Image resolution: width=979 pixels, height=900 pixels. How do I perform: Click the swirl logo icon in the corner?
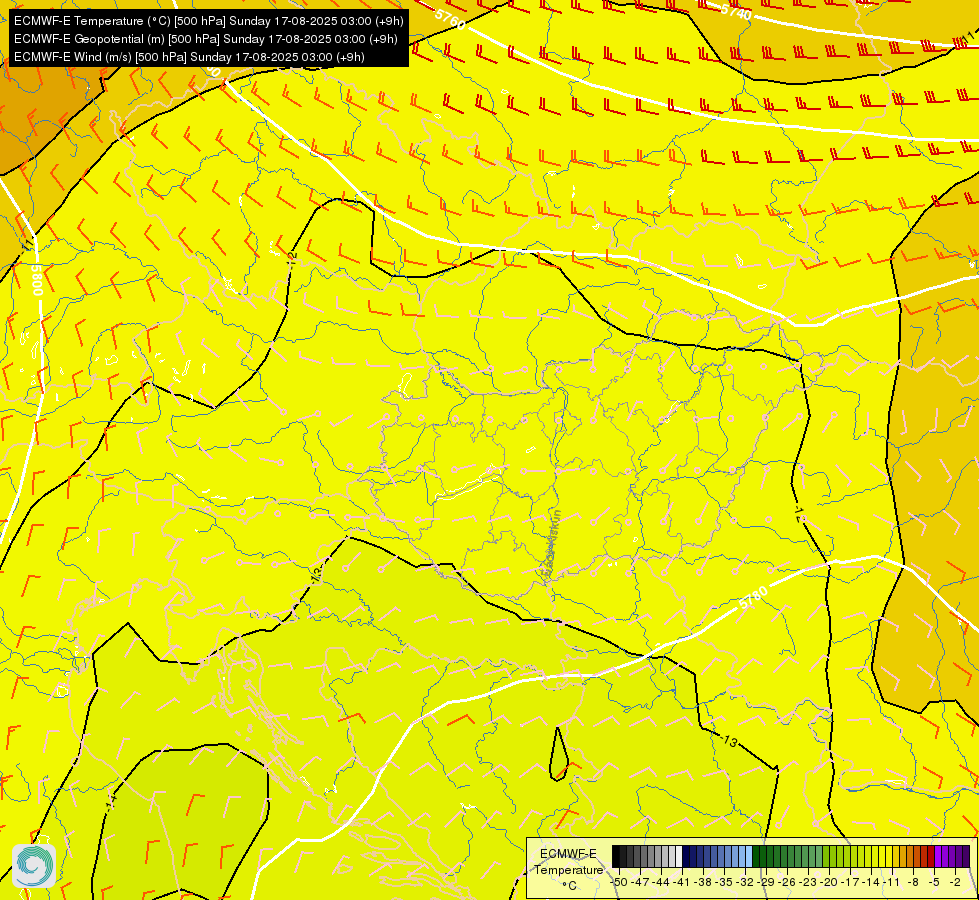[34, 866]
